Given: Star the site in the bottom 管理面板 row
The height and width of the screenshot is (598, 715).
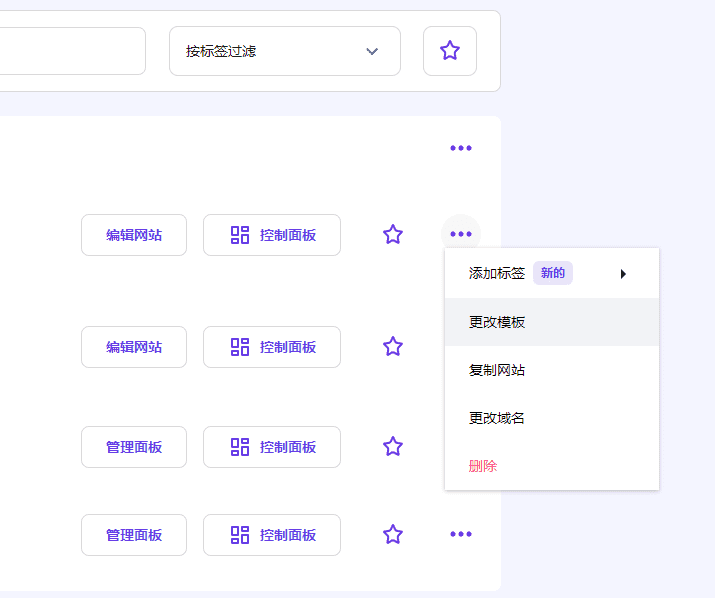Looking at the screenshot, I should [x=393, y=535].
